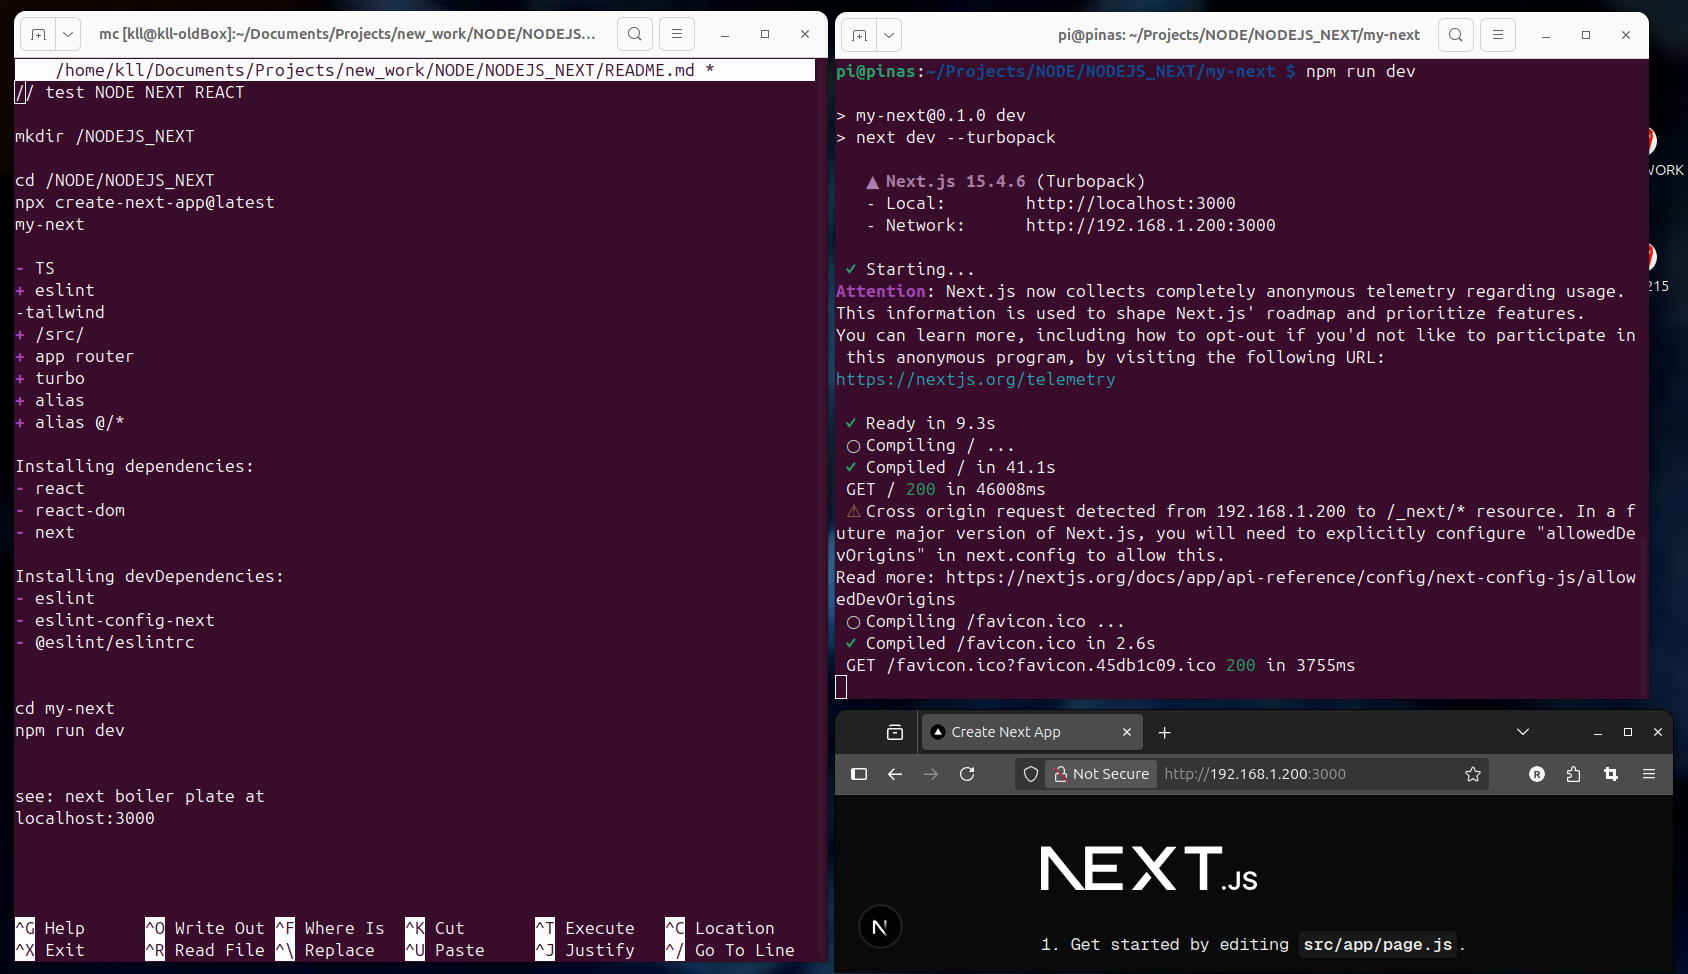This screenshot has width=1688, height=974.
Task: Toggle the browser sidebar
Action: point(859,774)
